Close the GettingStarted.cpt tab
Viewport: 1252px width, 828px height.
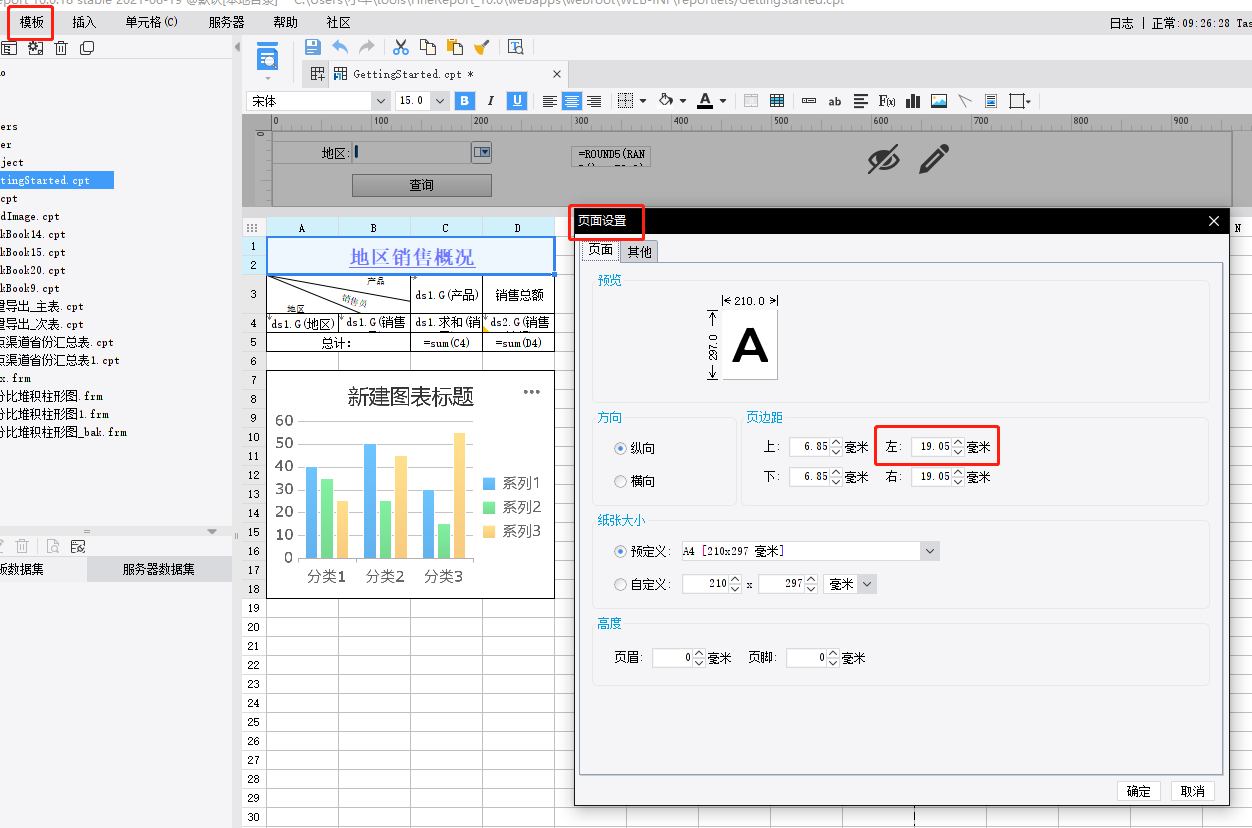point(557,74)
